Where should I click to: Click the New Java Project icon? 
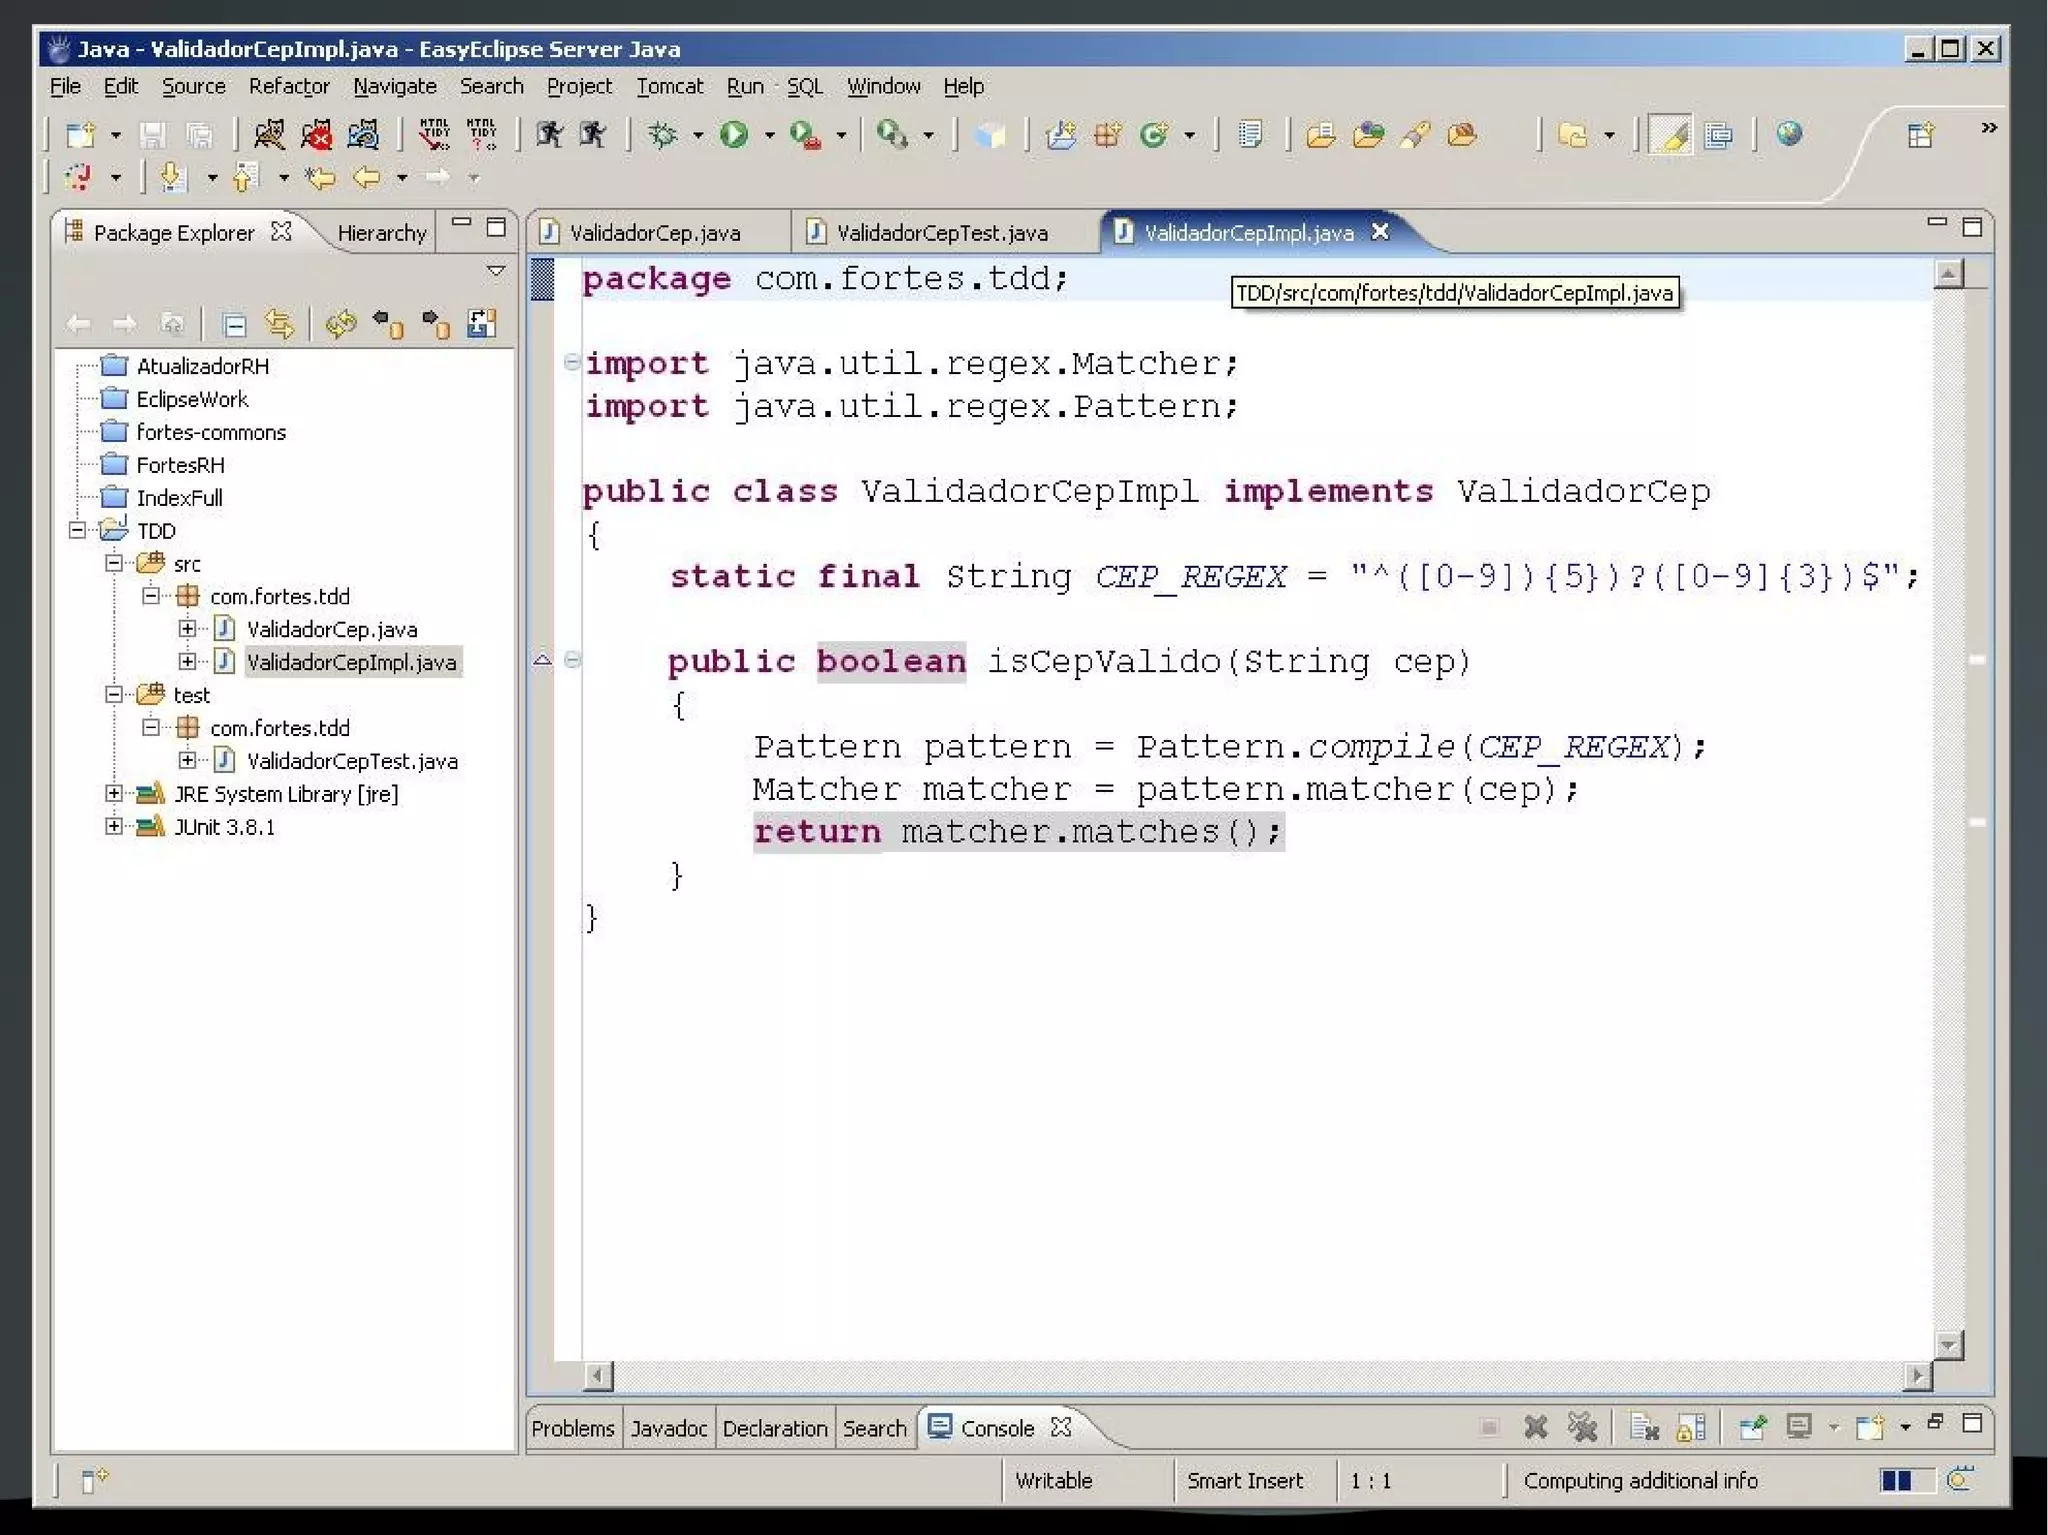1061,135
